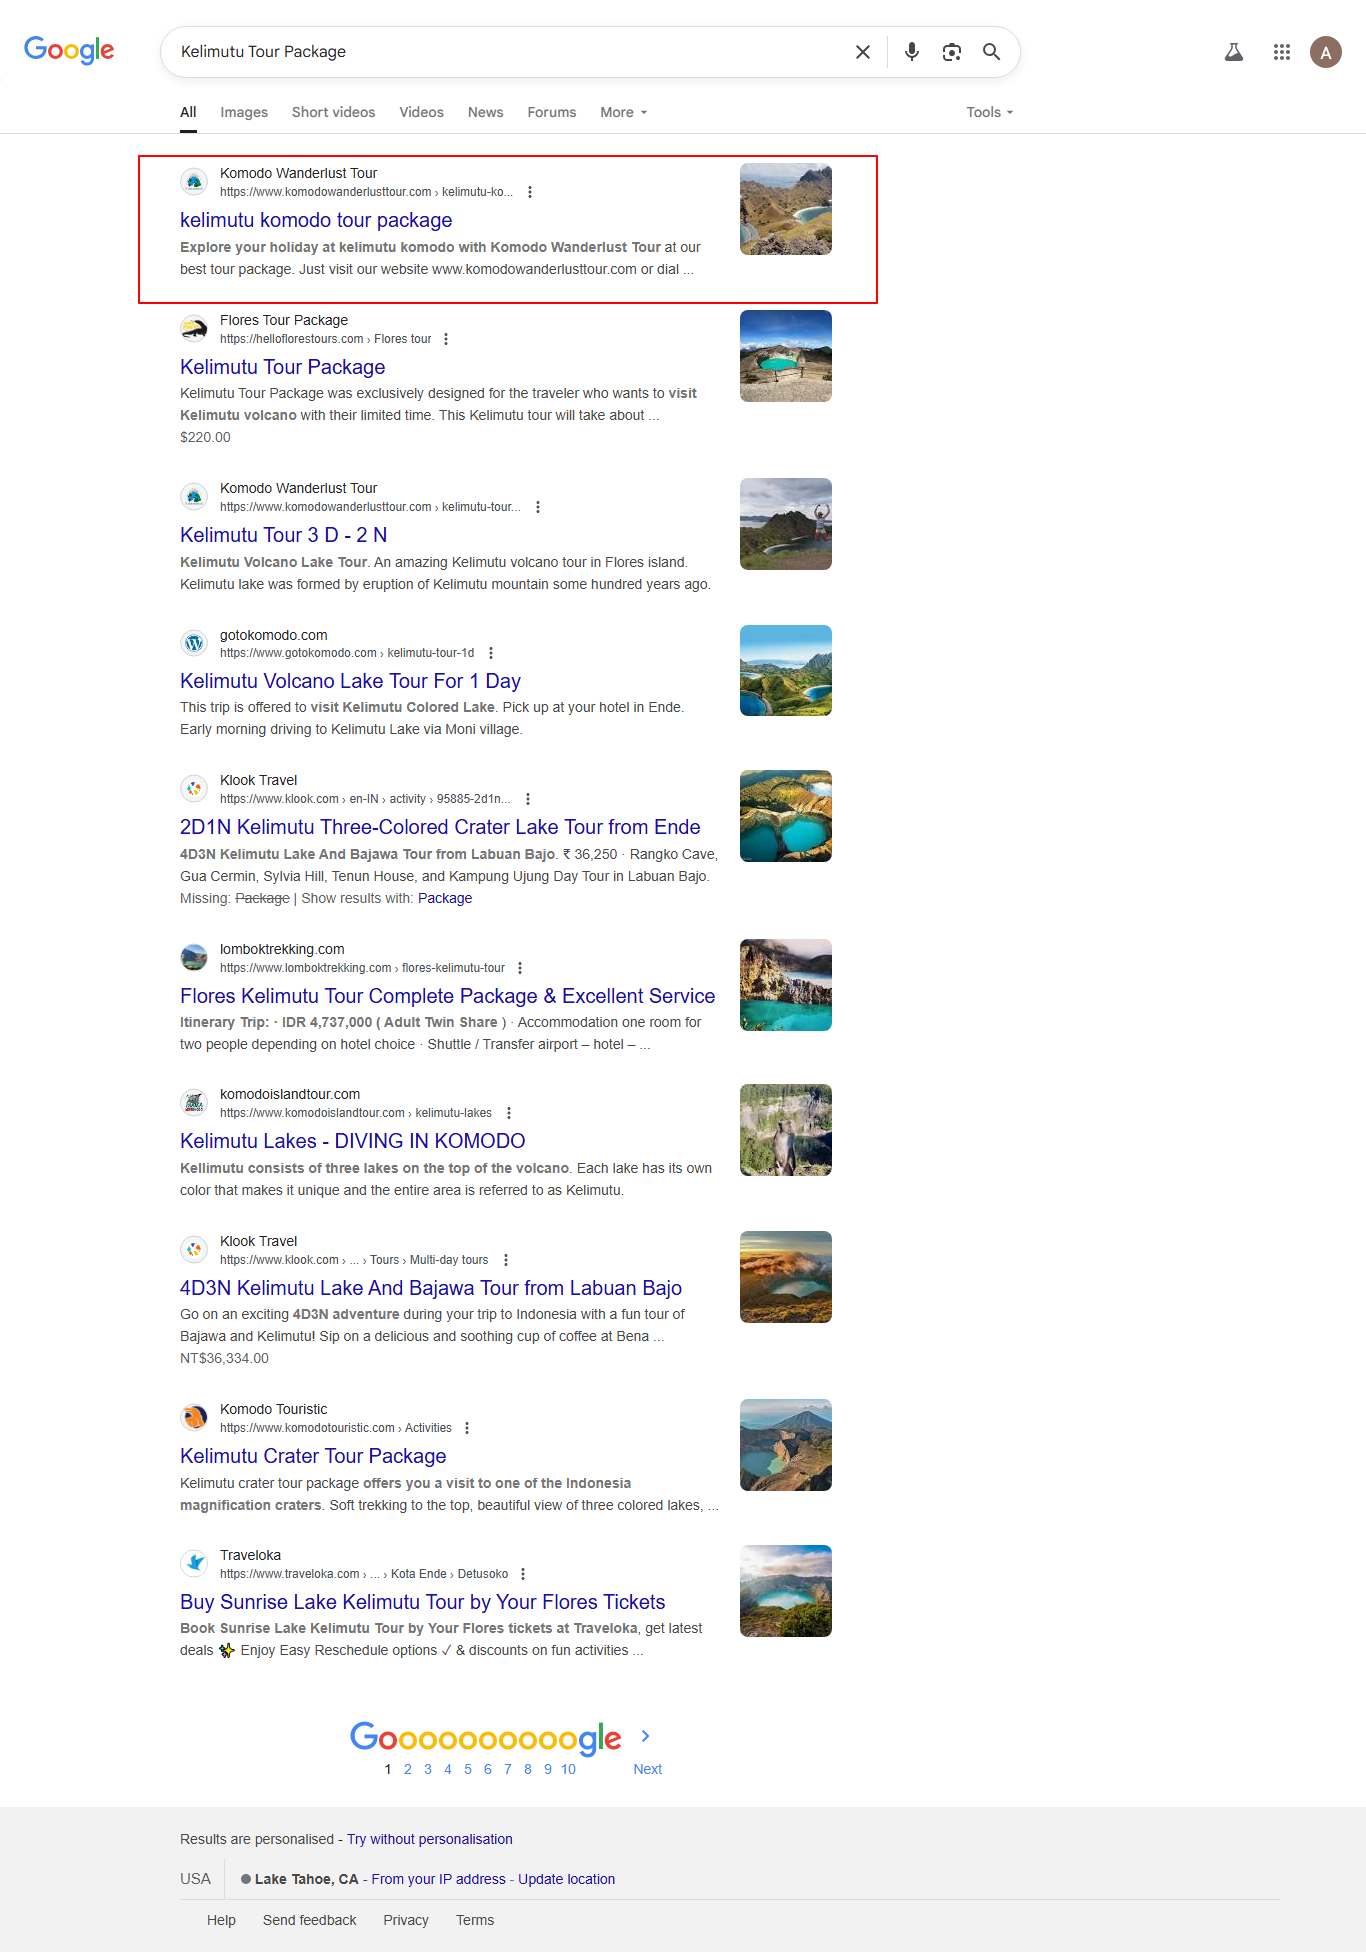Open 2D1N Kelimutu Three-Colored Crater Lake Tour link
The width and height of the screenshot is (1366, 1955).
(x=440, y=827)
